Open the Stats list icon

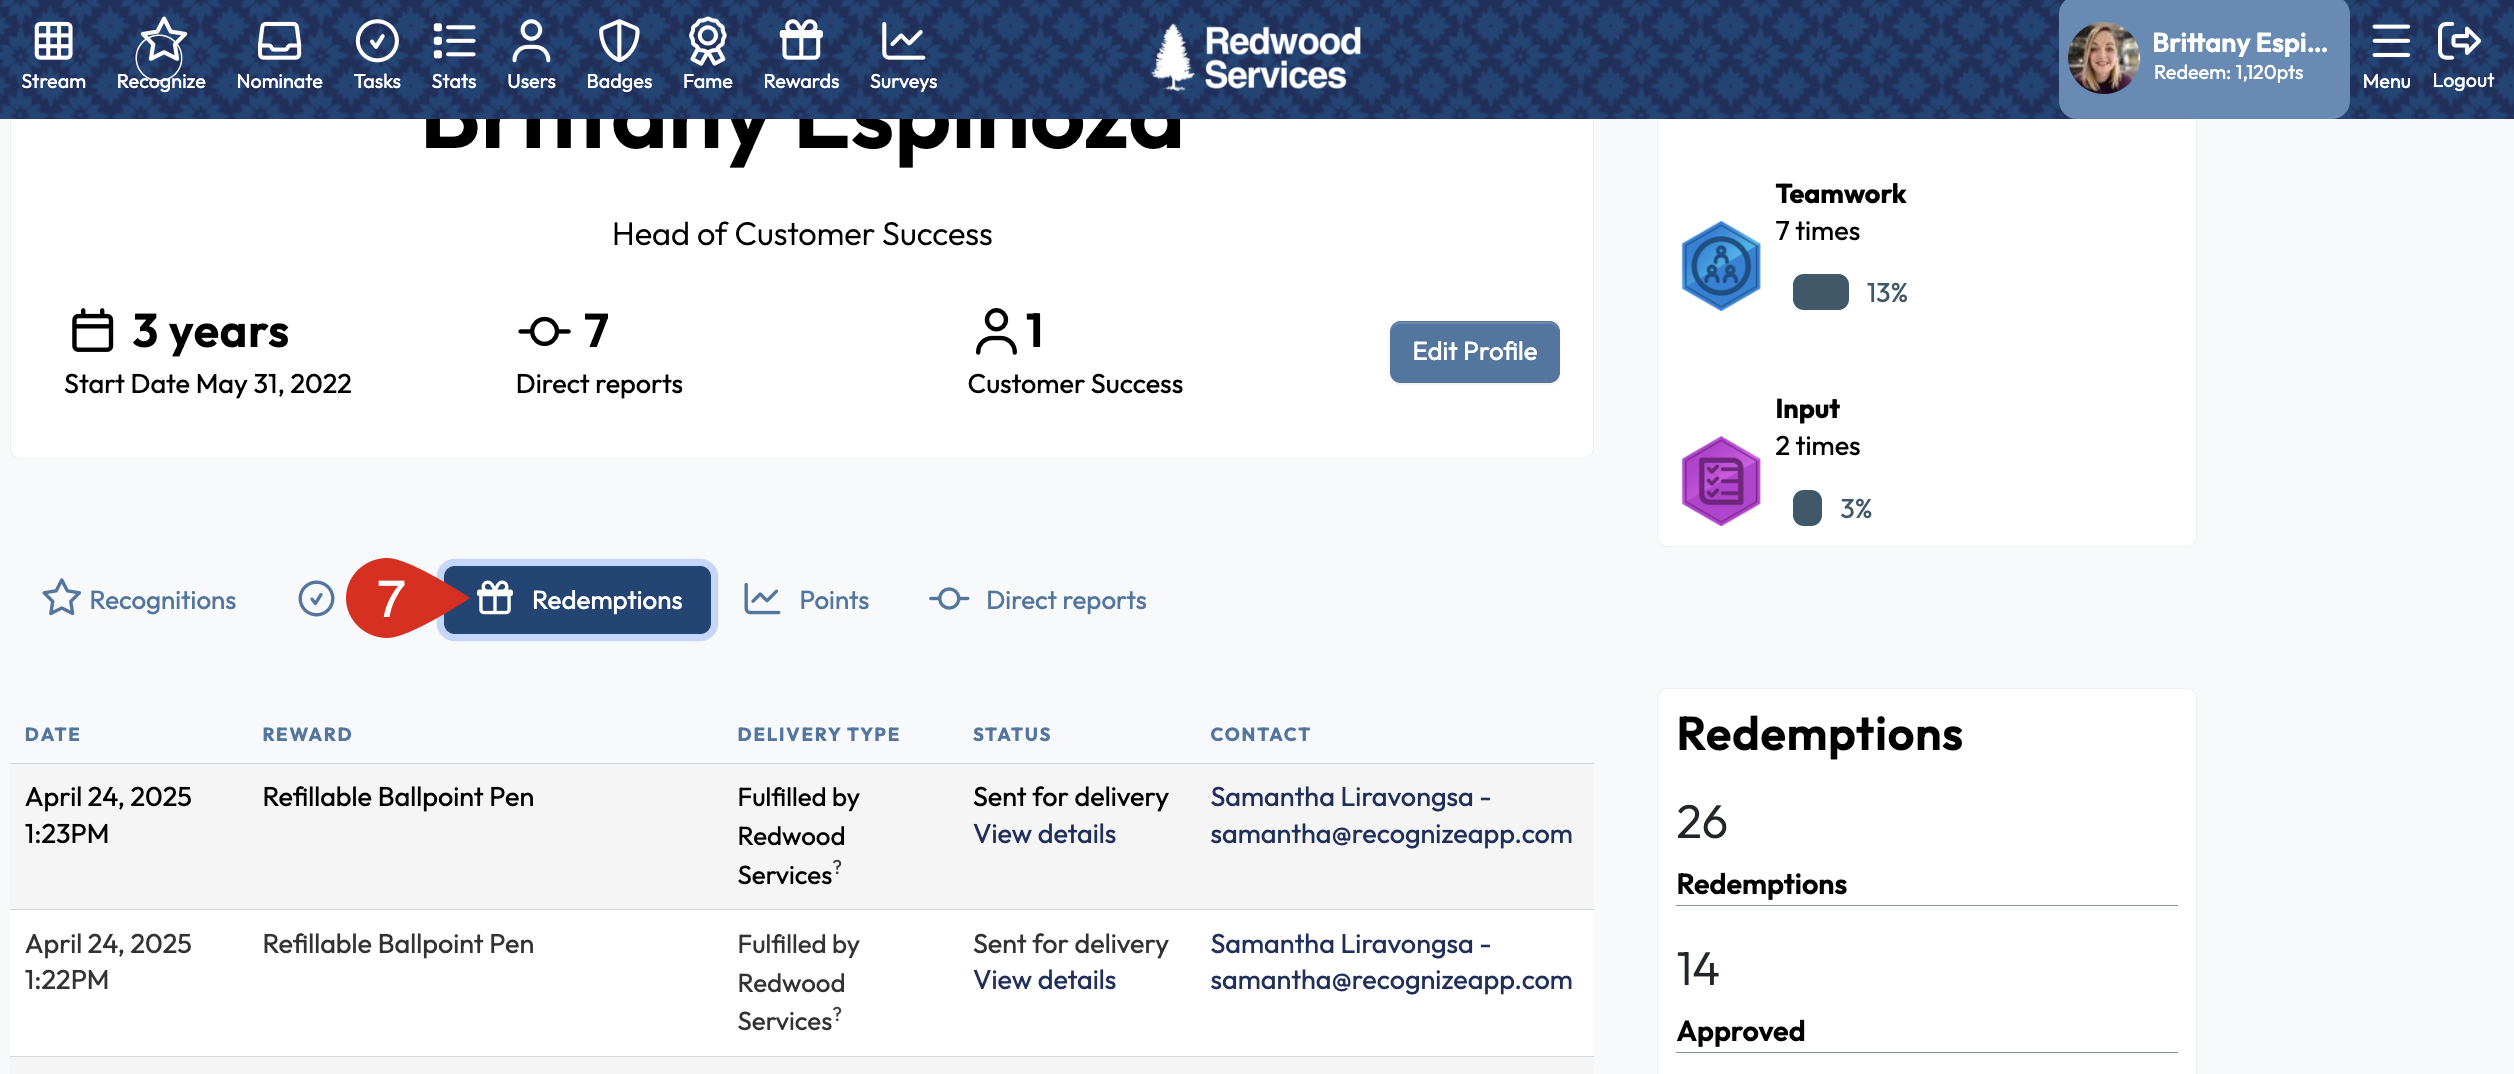point(454,42)
